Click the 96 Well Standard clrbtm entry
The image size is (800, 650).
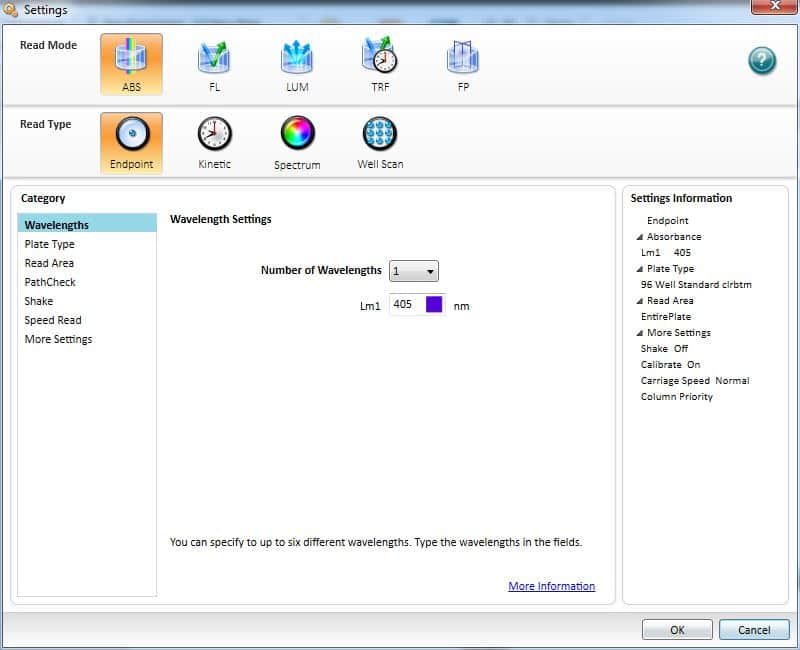[696, 285]
